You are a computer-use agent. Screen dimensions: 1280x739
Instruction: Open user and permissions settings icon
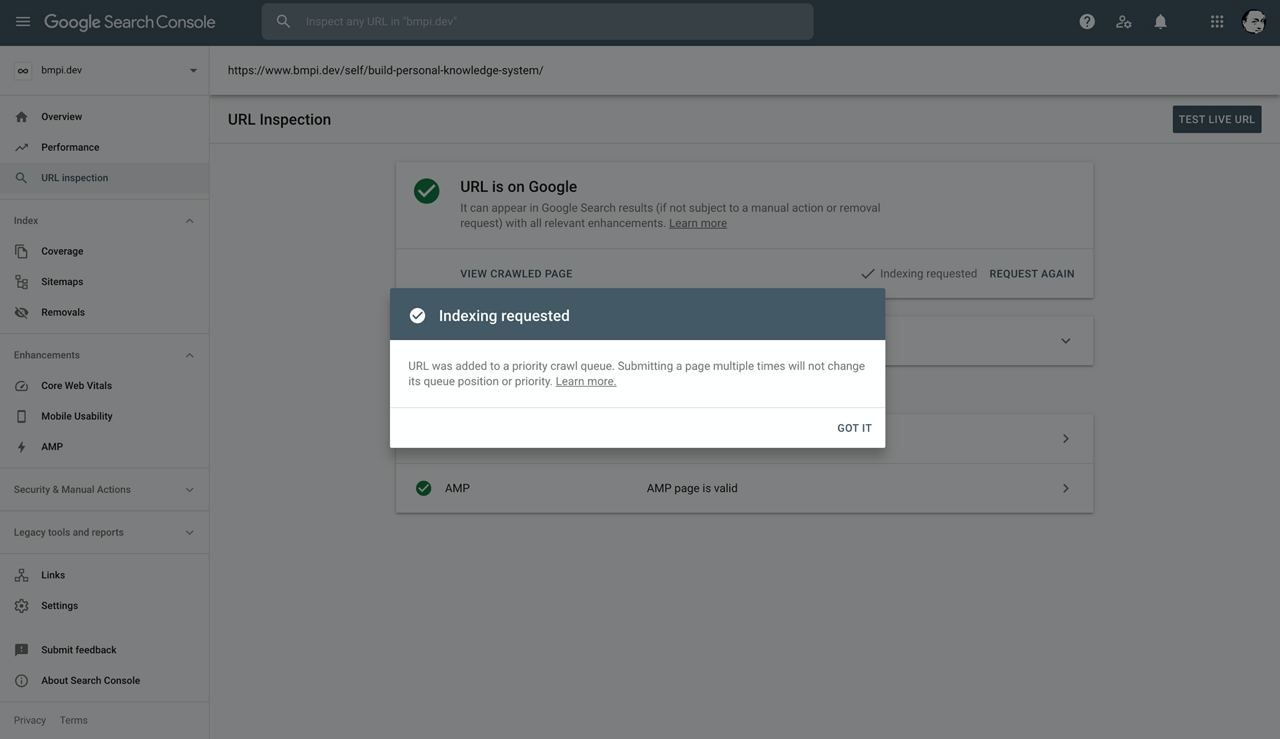(x=1124, y=21)
